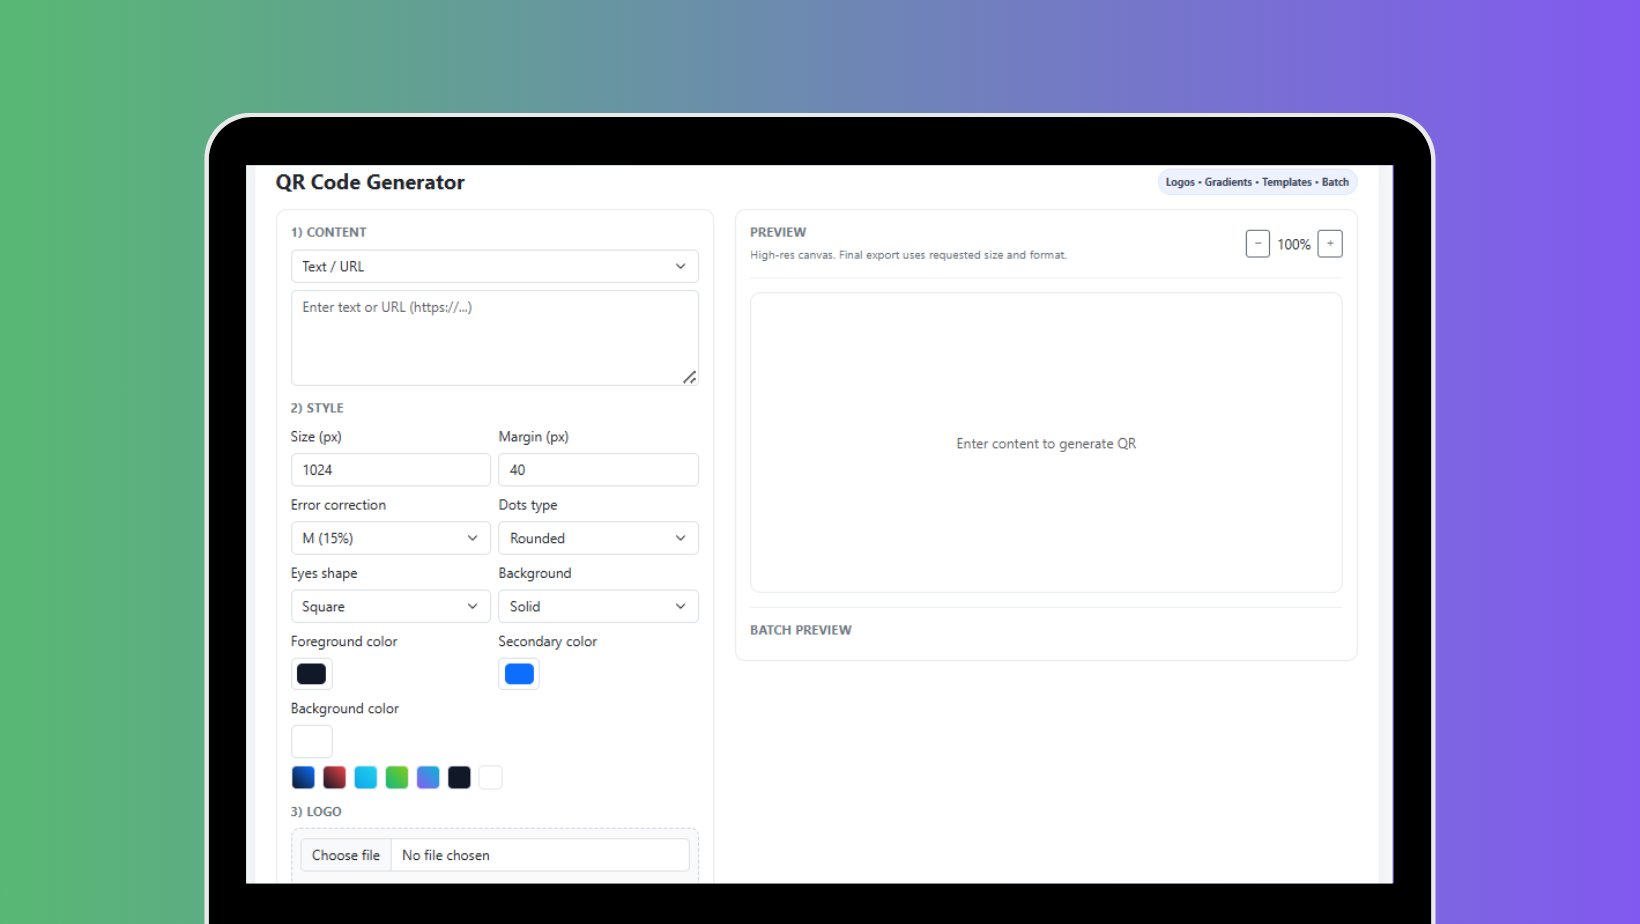Apply the red gradient preset swatch
Image resolution: width=1640 pixels, height=924 pixels.
tap(334, 777)
